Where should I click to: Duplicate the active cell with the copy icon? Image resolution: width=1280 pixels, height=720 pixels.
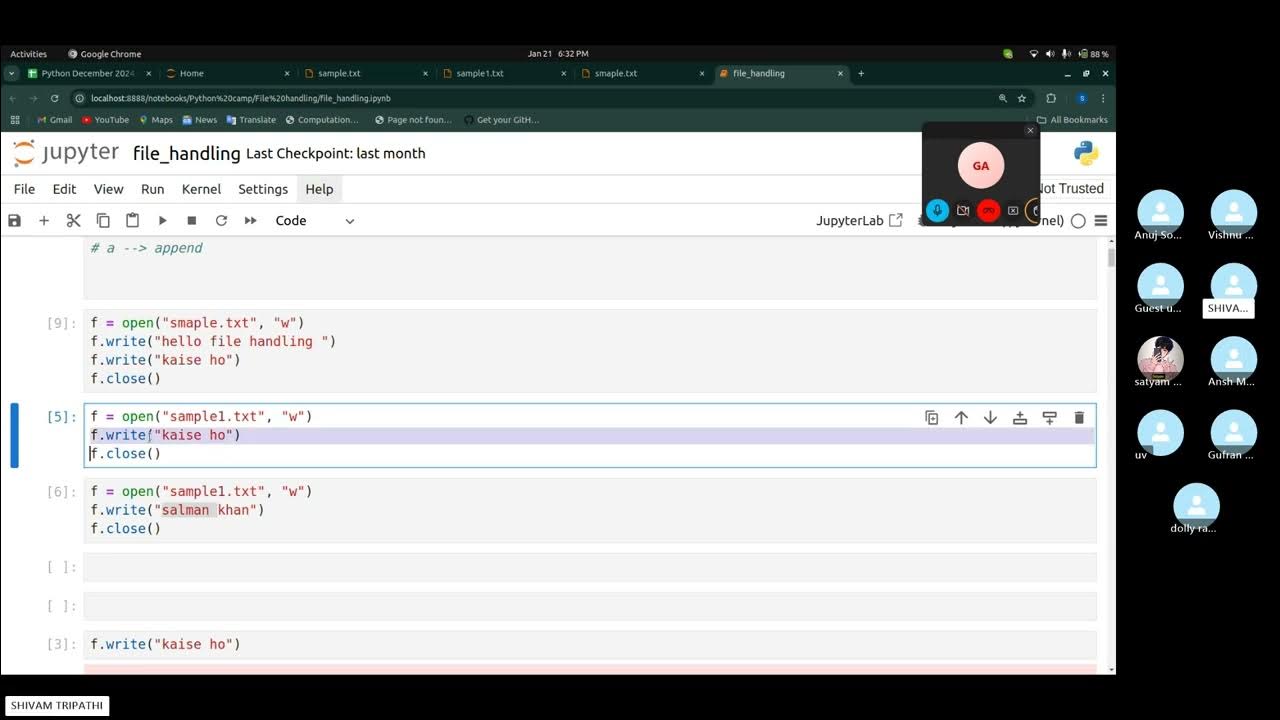tap(931, 418)
